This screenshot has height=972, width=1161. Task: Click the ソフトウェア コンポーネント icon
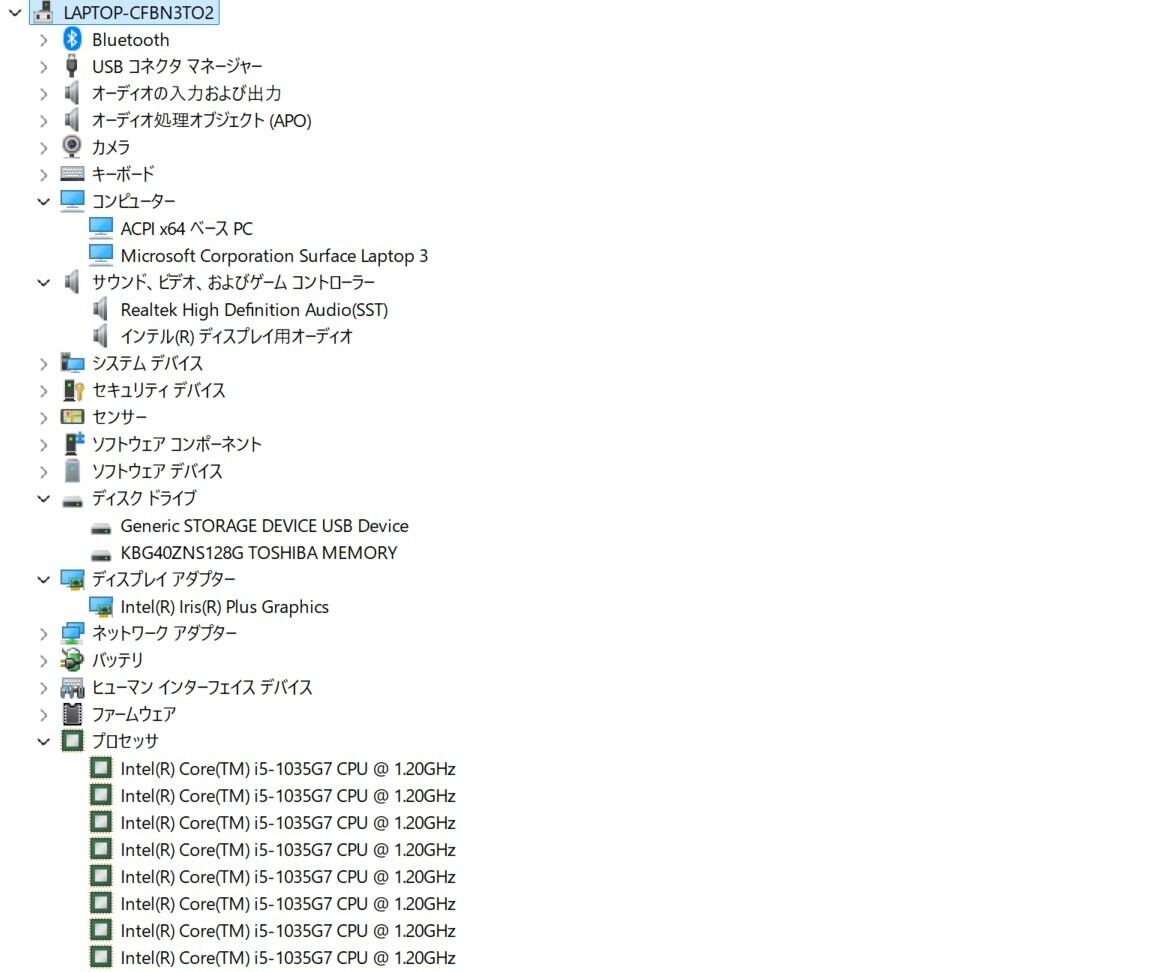tap(73, 444)
